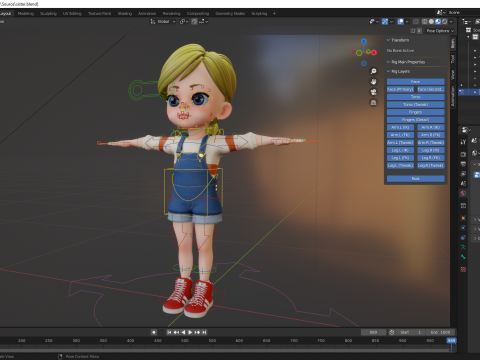Toggle snapping magnet button in header
This screenshot has height=360, width=480.
coord(194,21)
